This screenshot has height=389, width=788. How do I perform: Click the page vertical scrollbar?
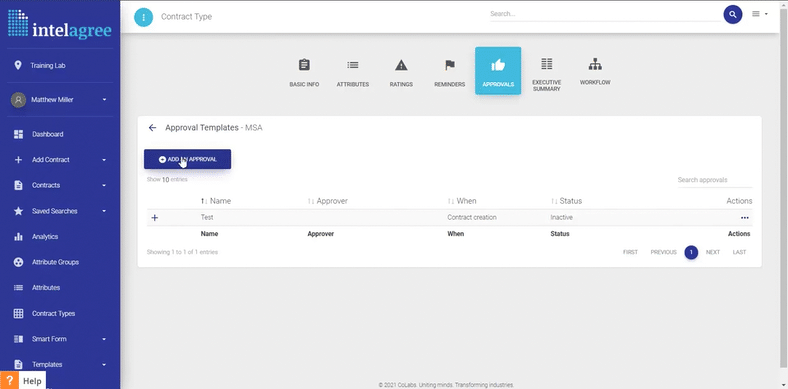pos(783,188)
